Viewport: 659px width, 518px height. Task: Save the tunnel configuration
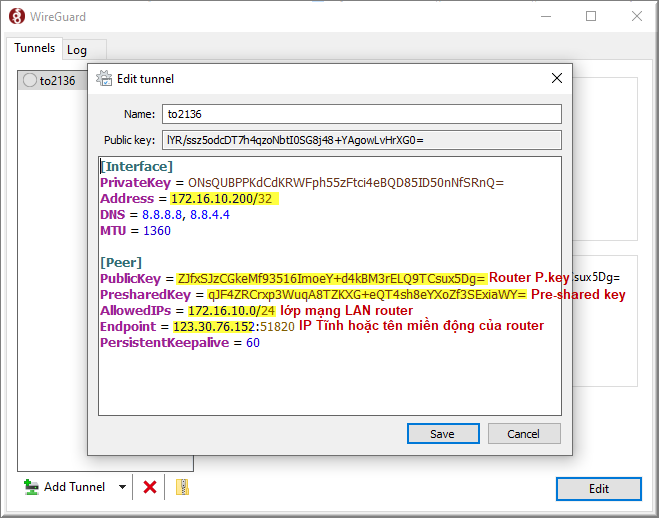[443, 434]
